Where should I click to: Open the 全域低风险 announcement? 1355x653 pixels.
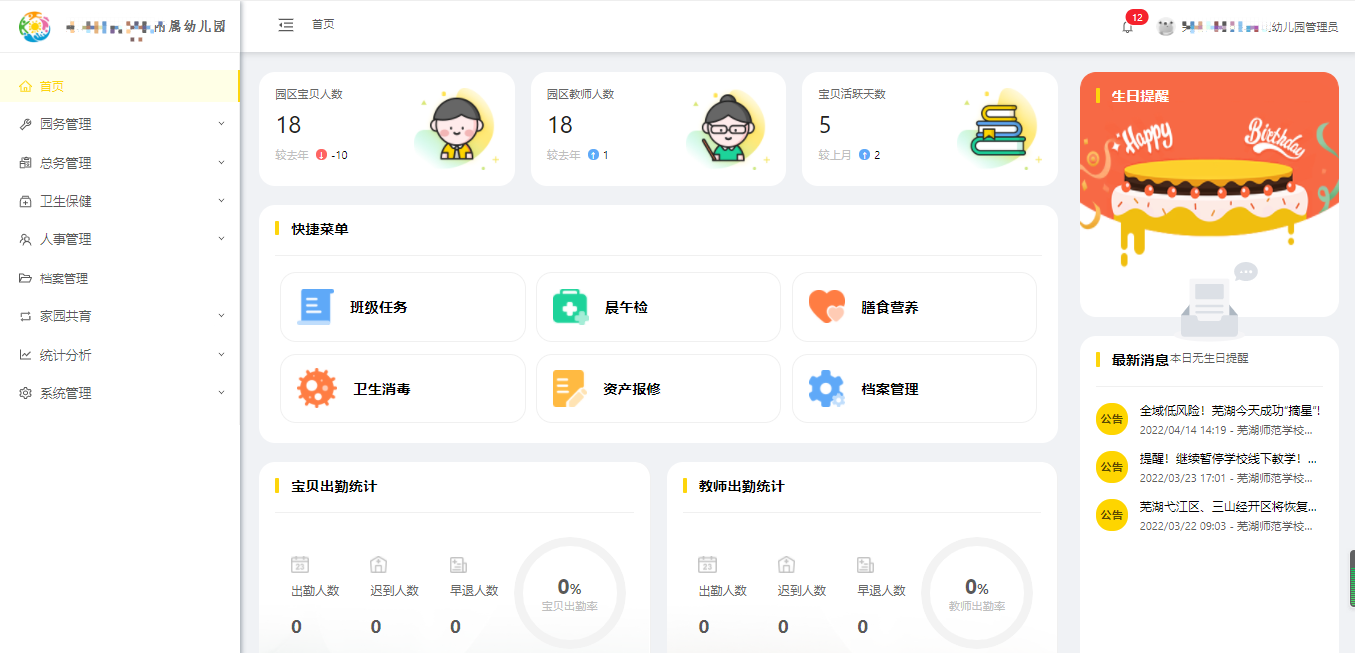click(1230, 411)
